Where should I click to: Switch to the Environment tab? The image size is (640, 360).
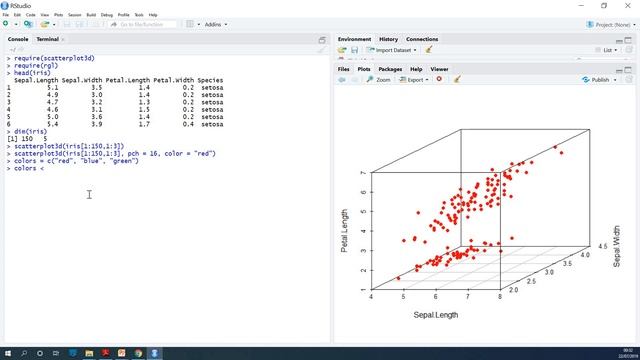[x=354, y=39]
